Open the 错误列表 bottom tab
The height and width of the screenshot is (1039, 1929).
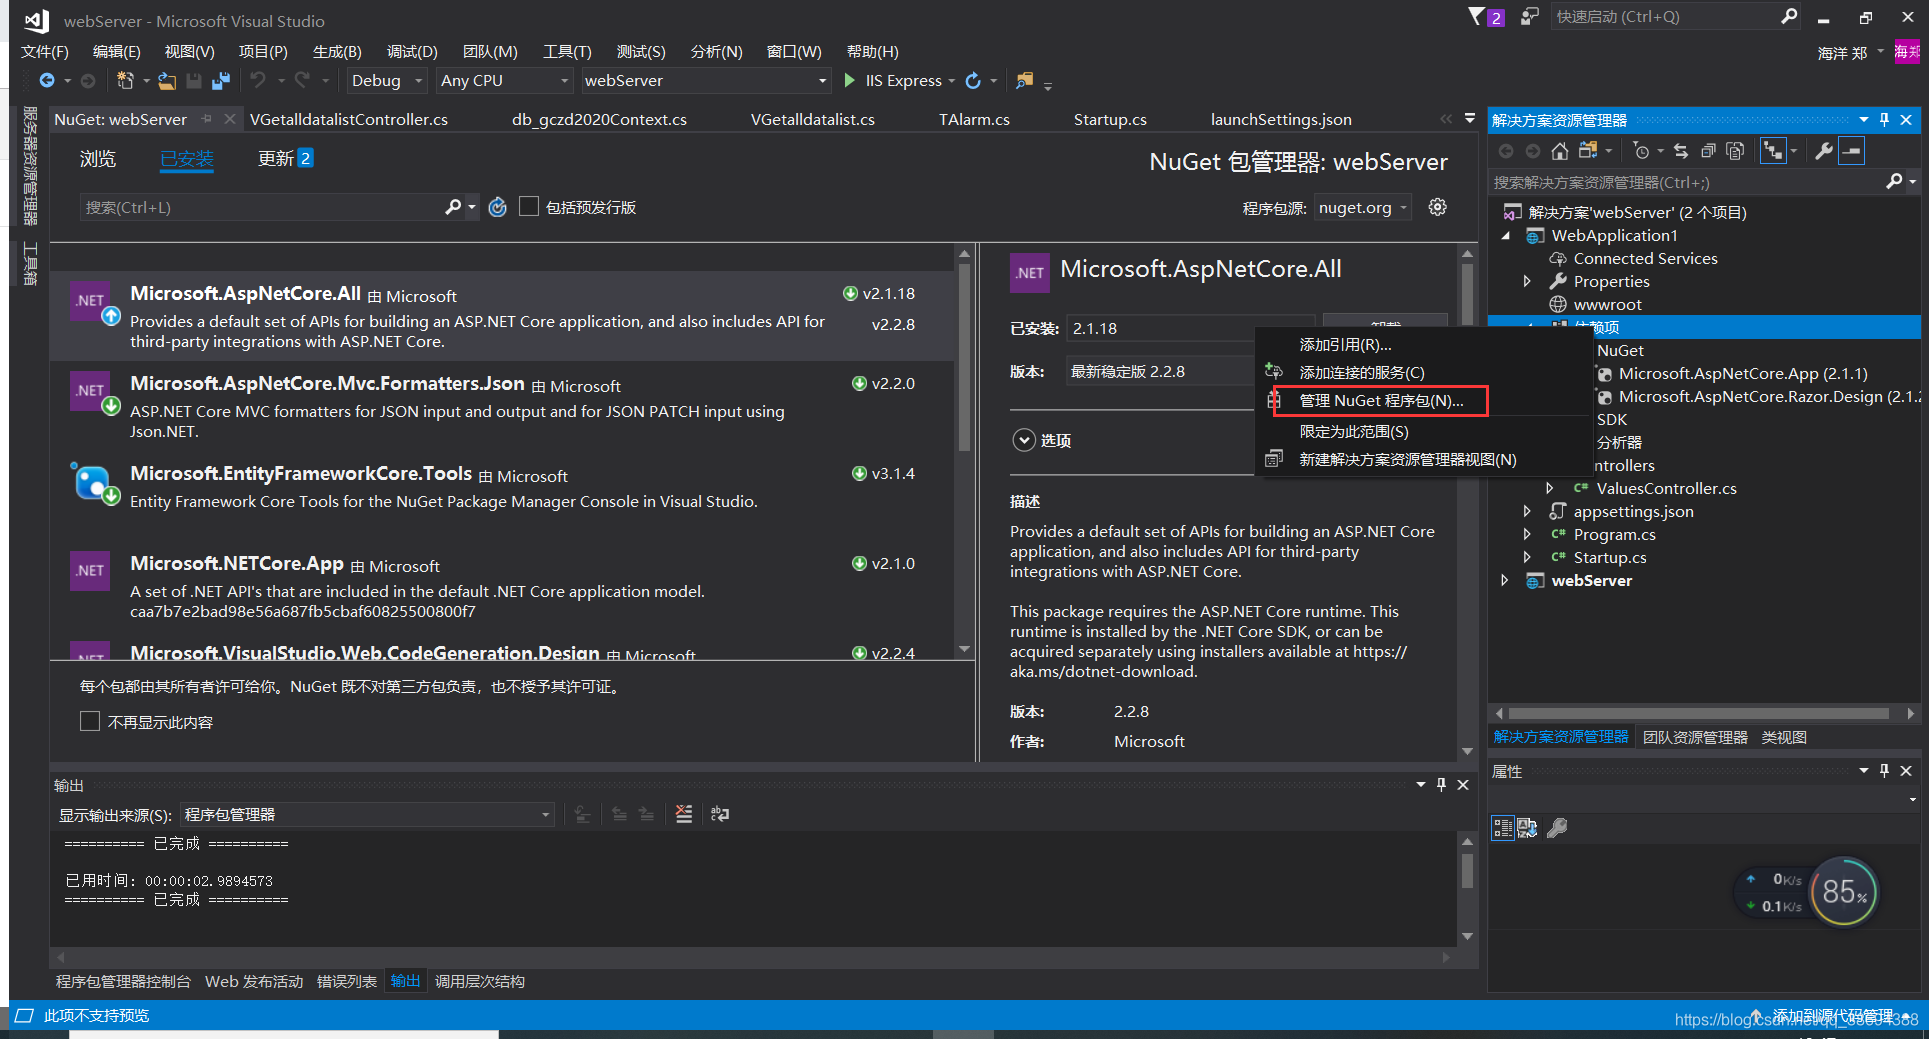pos(347,981)
